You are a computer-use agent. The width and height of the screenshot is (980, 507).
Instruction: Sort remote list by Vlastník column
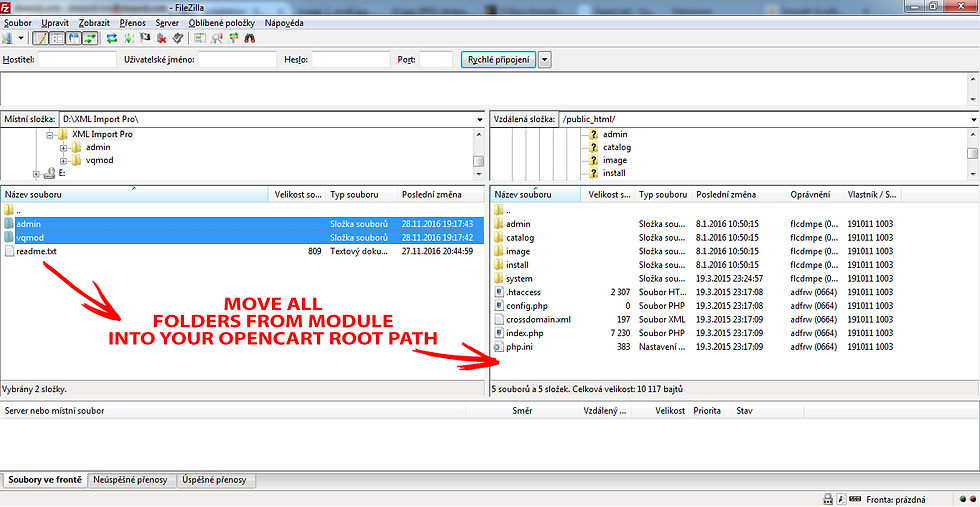(872, 194)
